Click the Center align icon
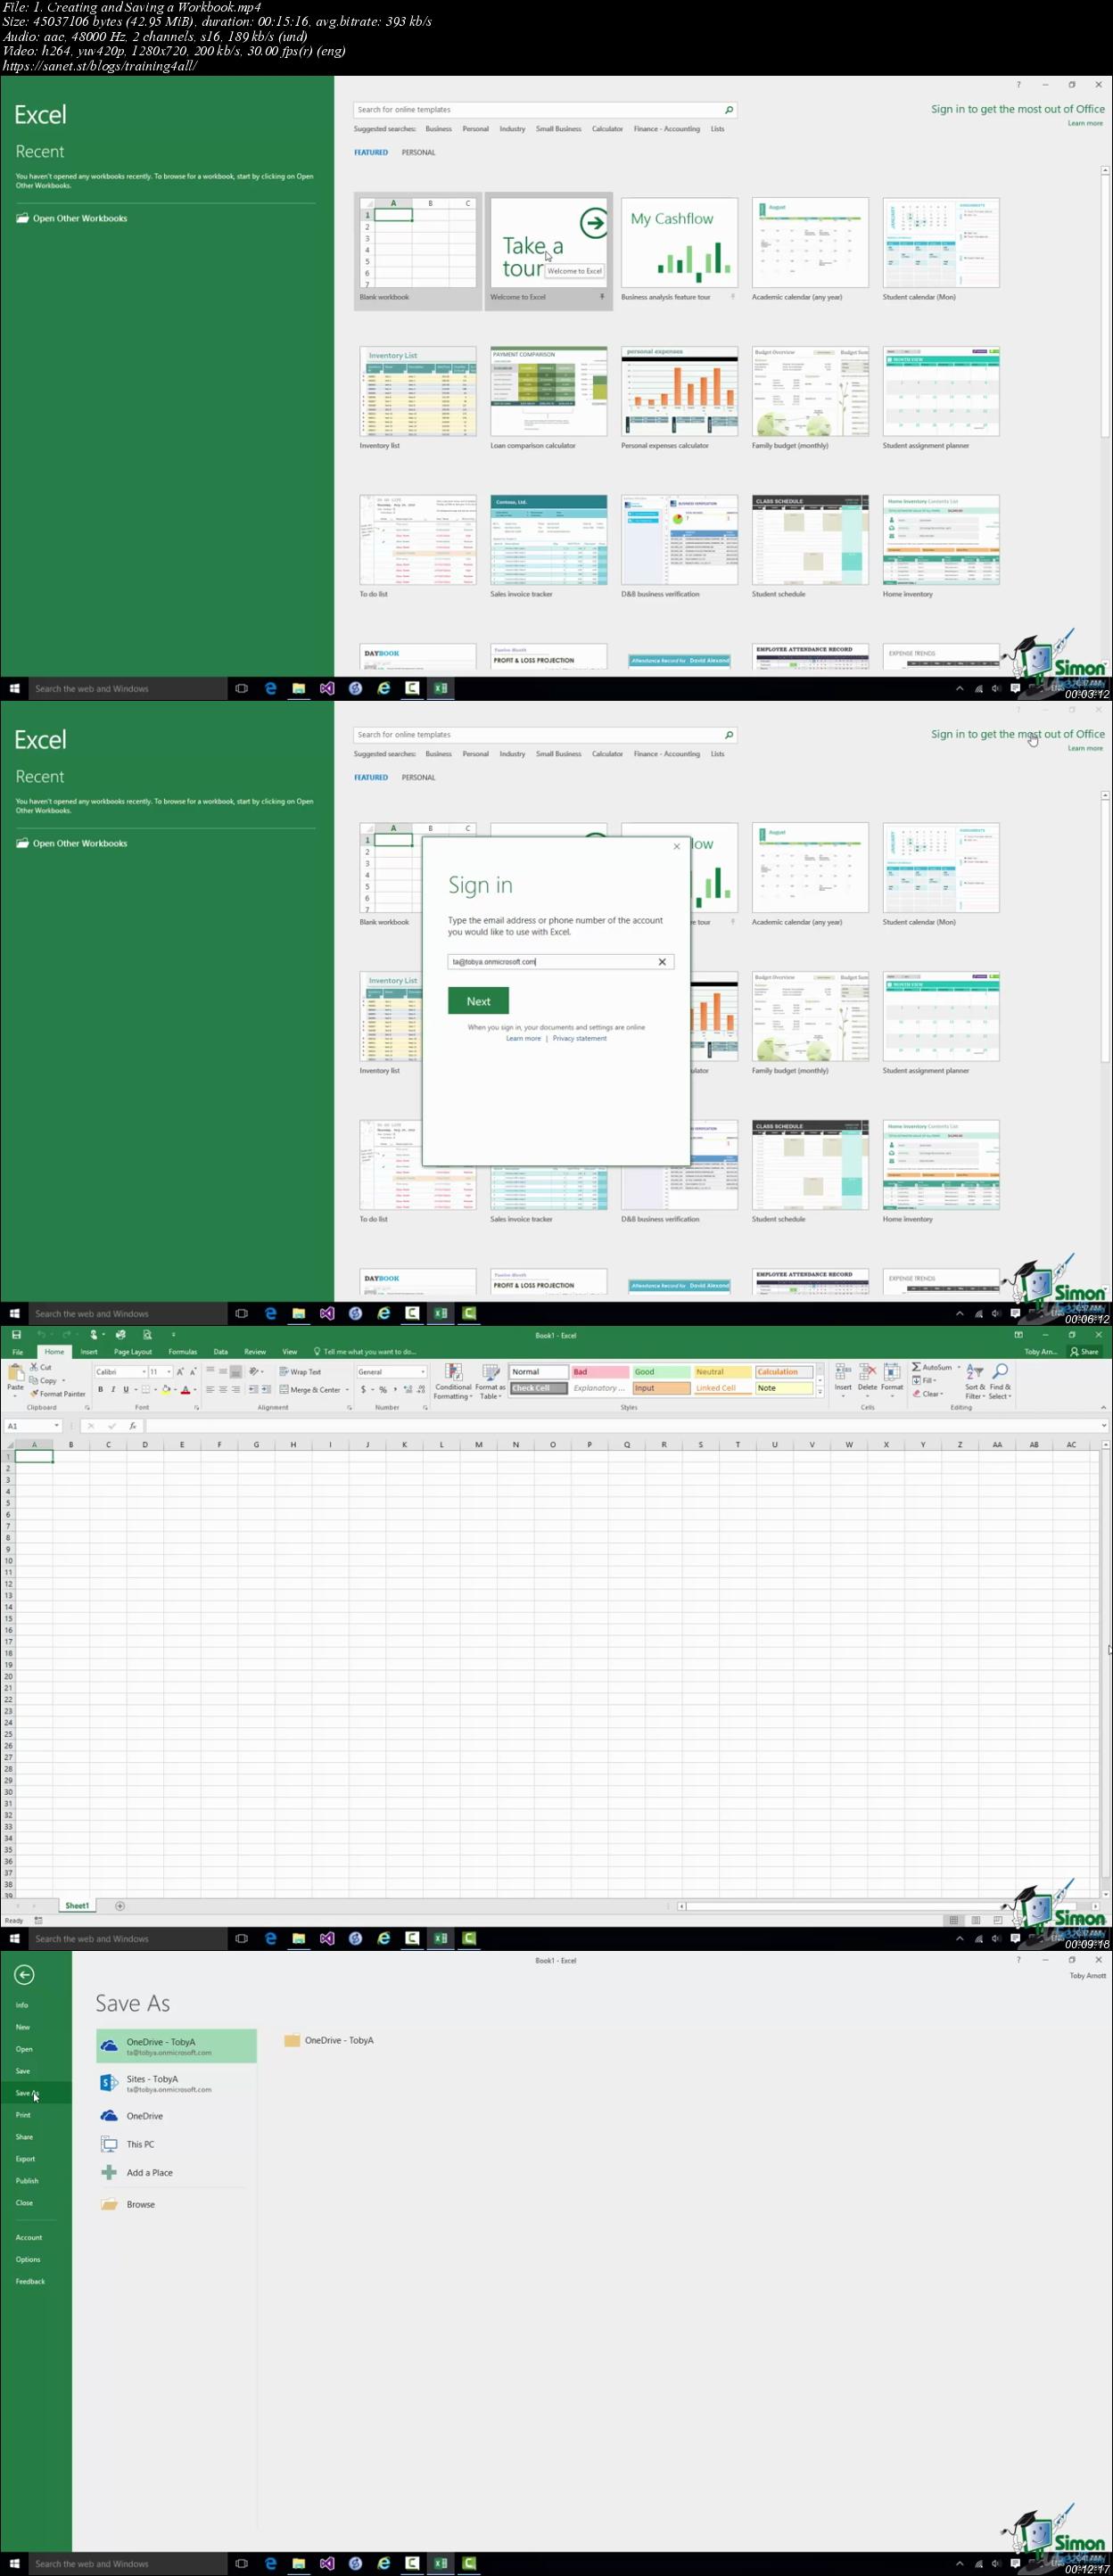The height and width of the screenshot is (2576, 1113). pyautogui.click(x=223, y=1389)
